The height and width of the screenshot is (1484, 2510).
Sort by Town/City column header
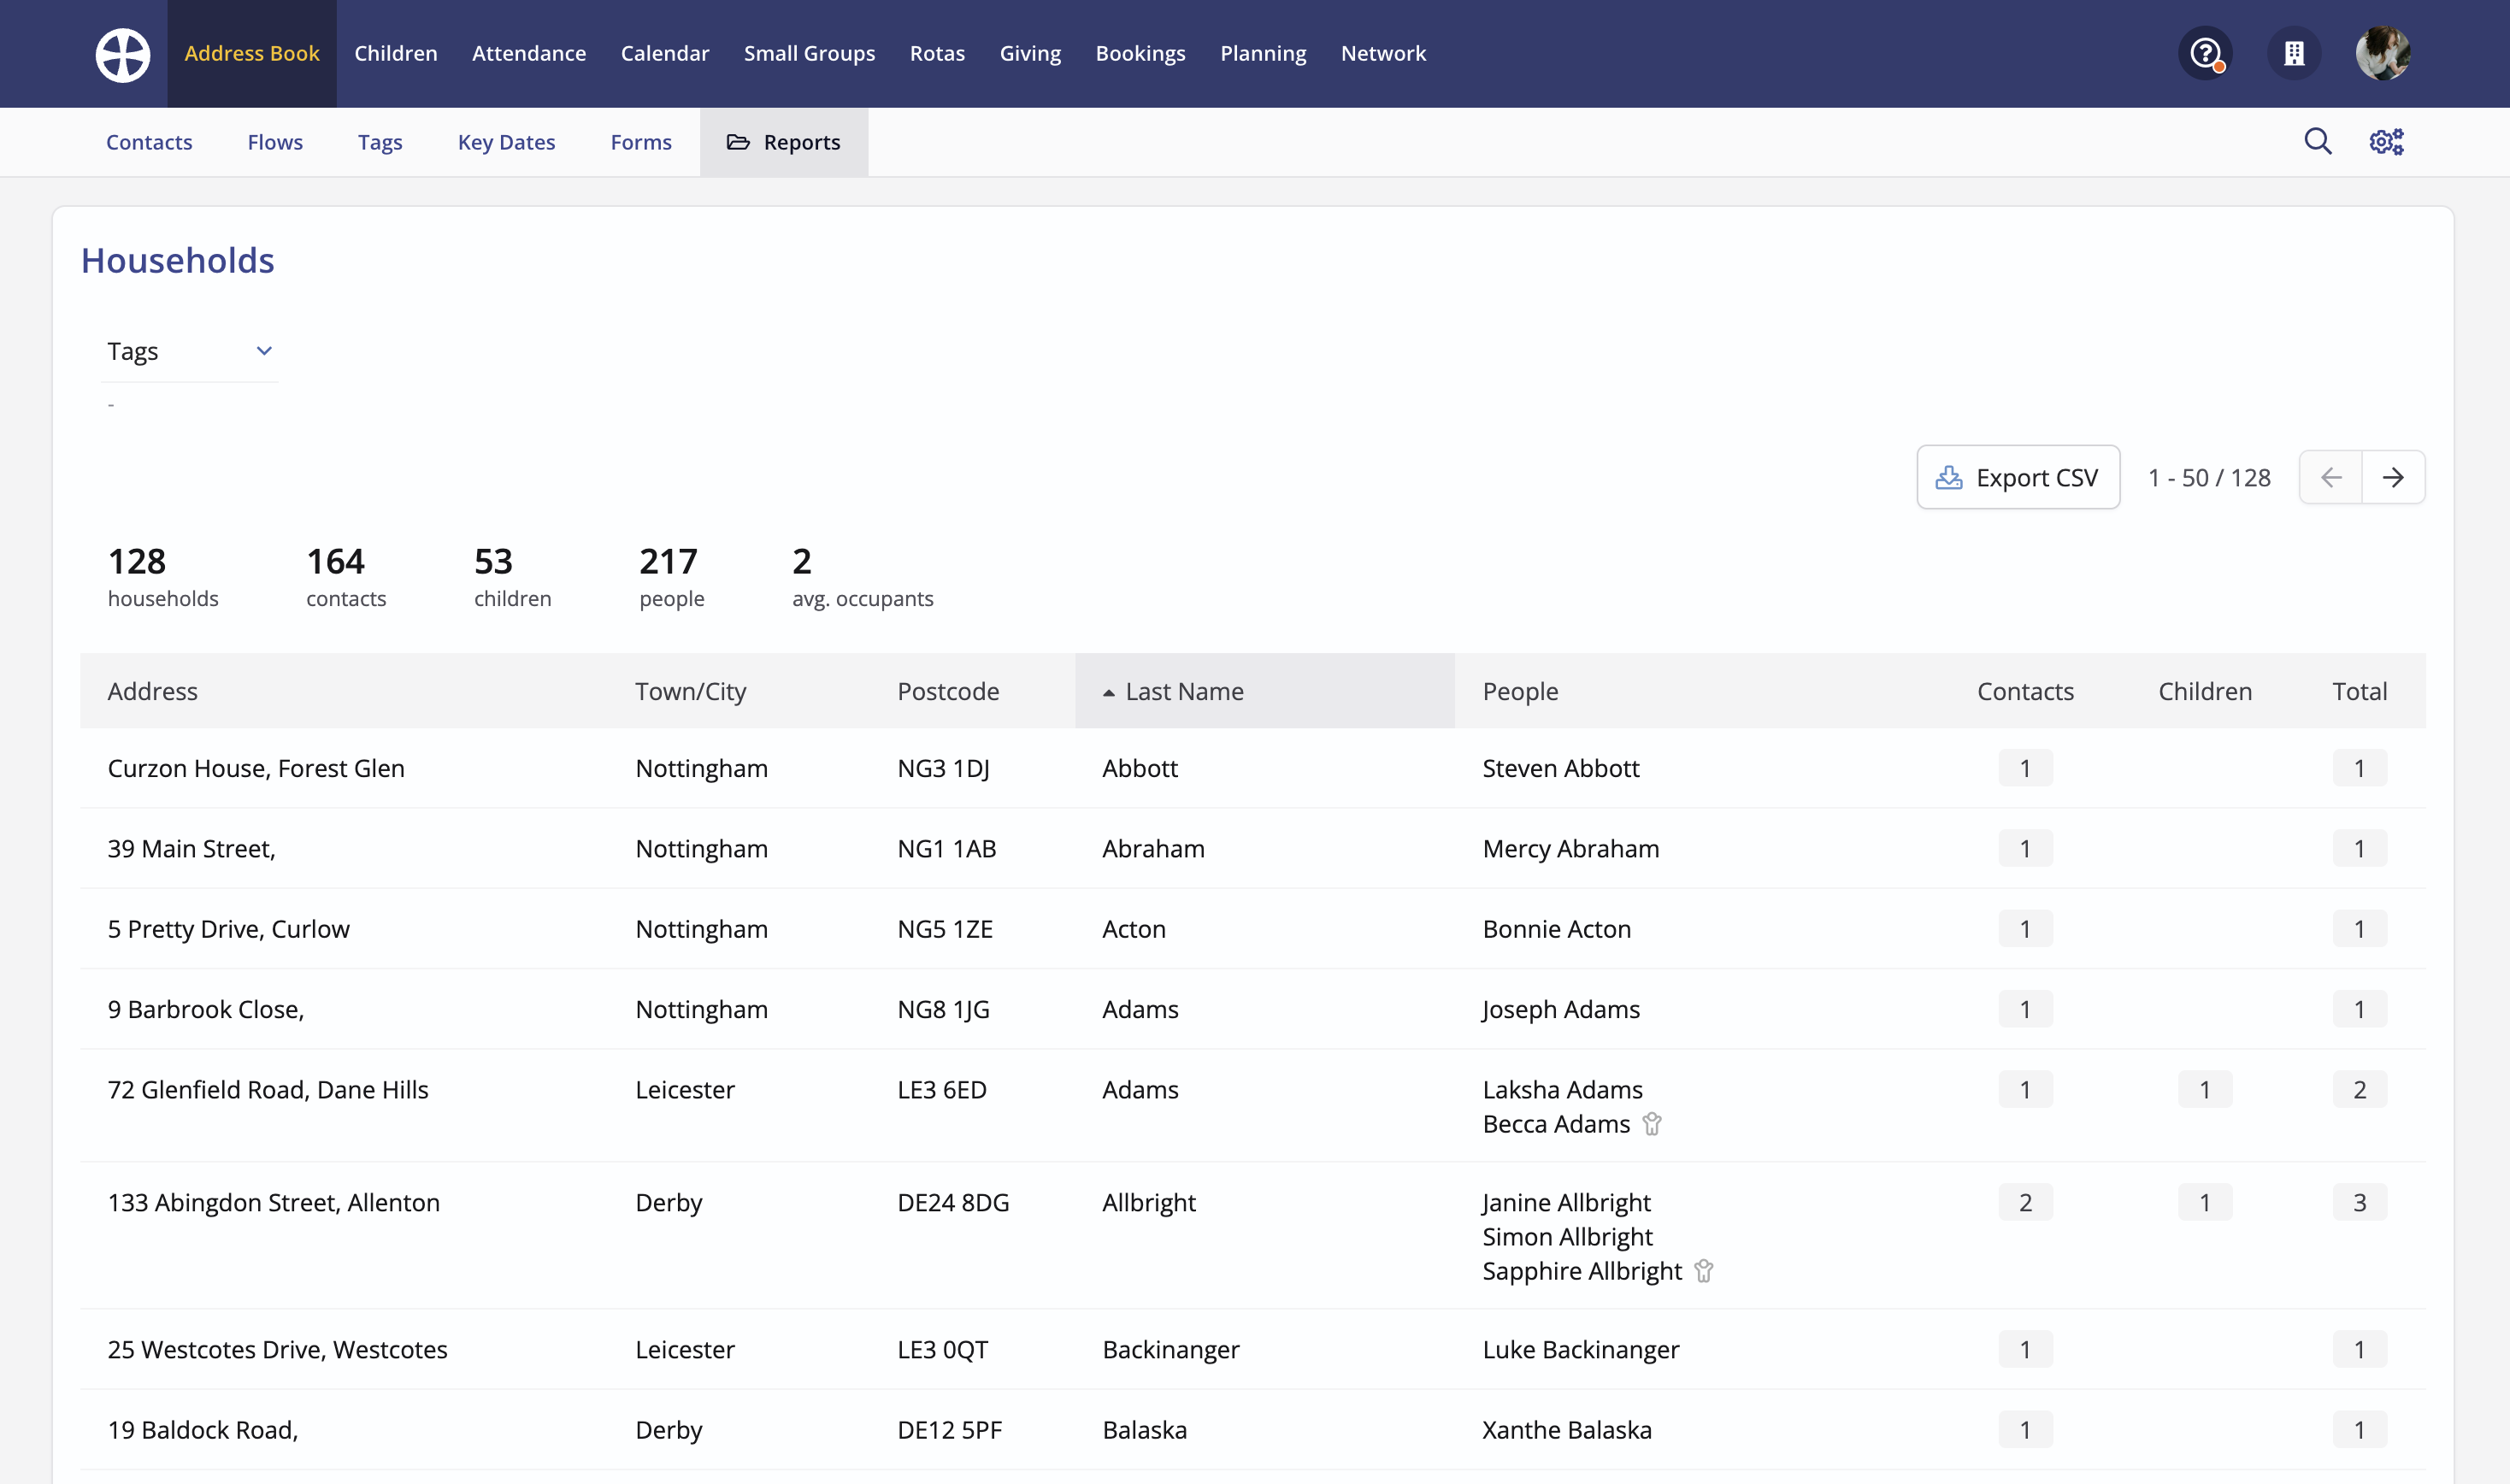click(691, 691)
